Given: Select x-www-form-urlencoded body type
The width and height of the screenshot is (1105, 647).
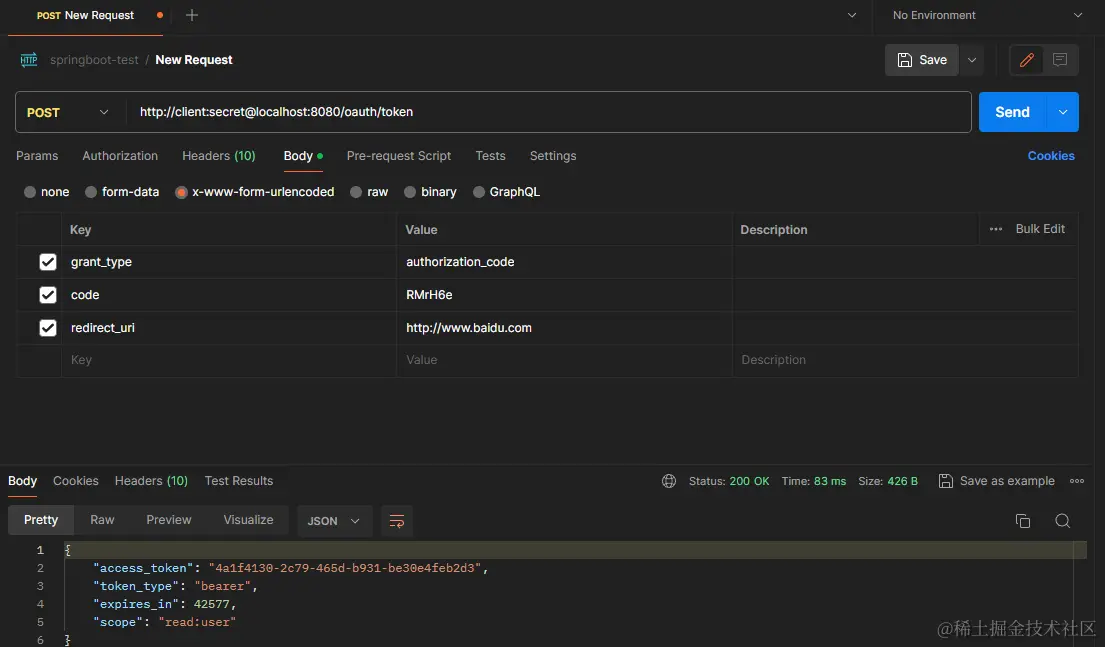Looking at the screenshot, I should coord(255,192).
